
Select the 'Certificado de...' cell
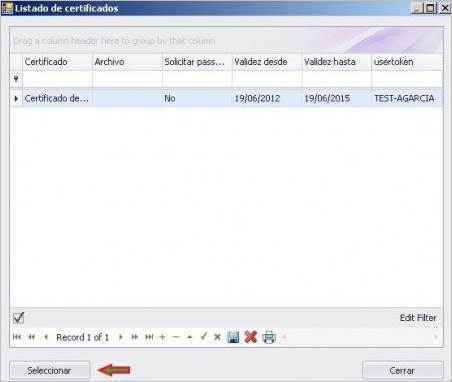(57, 98)
